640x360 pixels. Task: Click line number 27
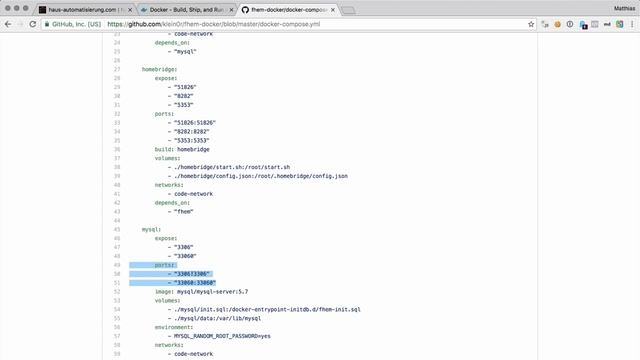pos(117,69)
